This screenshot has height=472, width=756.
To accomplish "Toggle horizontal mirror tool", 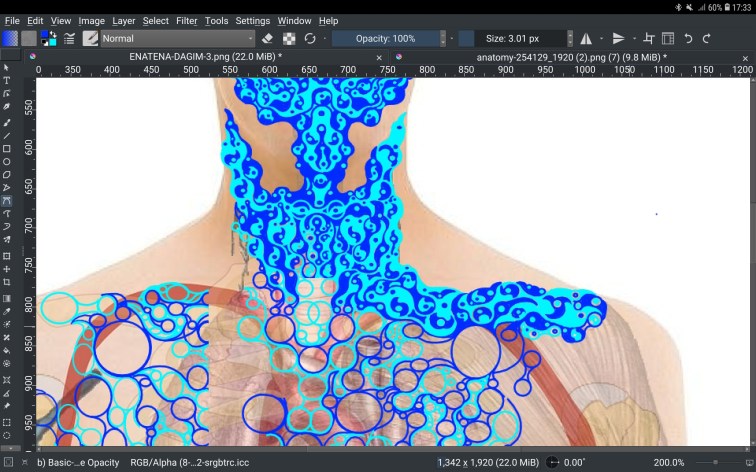I will pyautogui.click(x=586, y=39).
